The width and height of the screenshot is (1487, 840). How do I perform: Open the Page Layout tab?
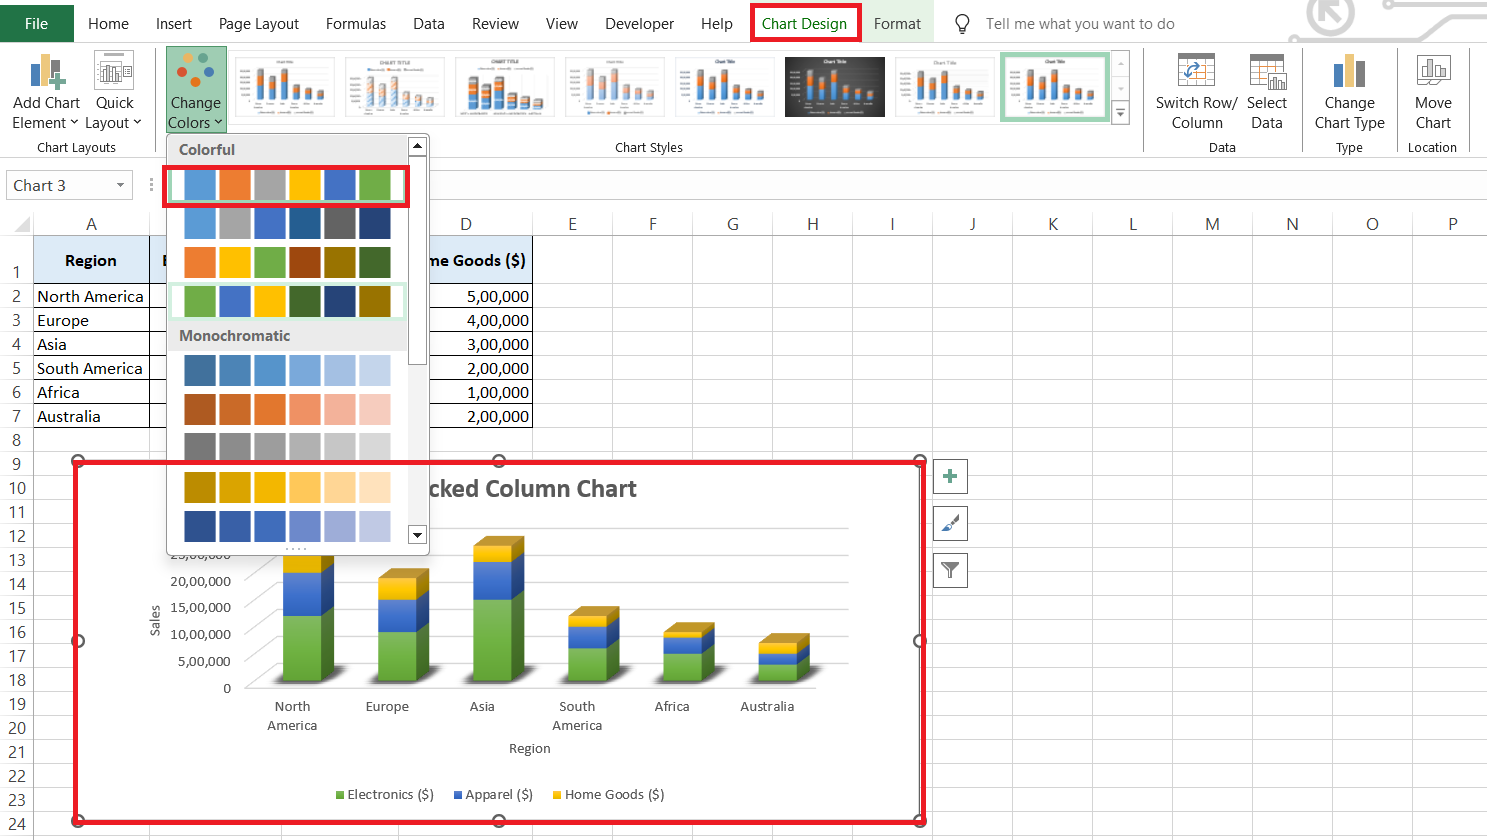point(259,23)
